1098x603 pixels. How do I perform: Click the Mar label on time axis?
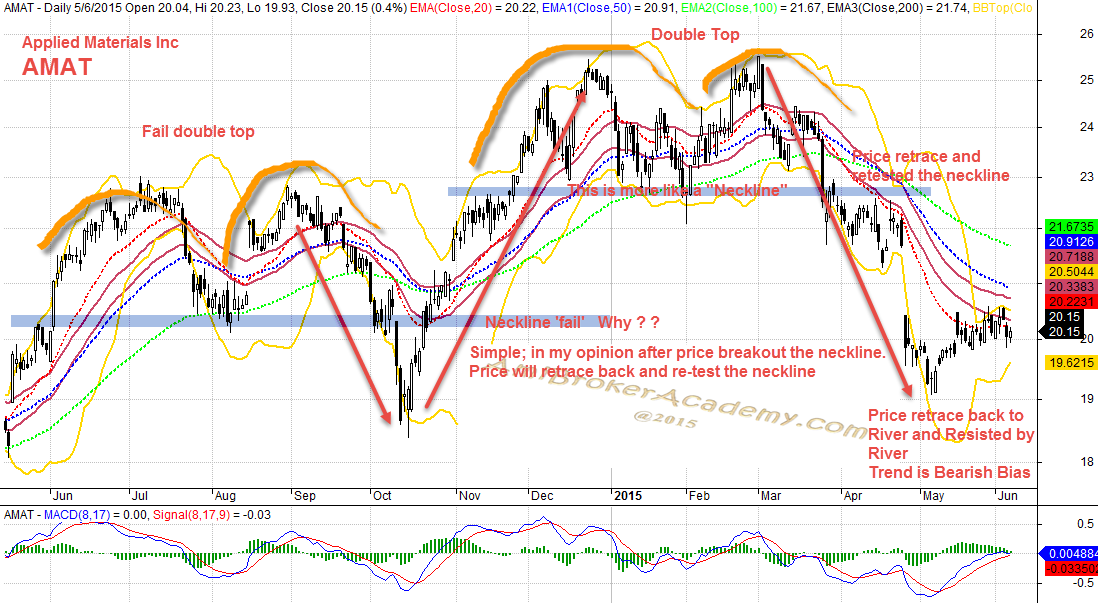coord(771,496)
